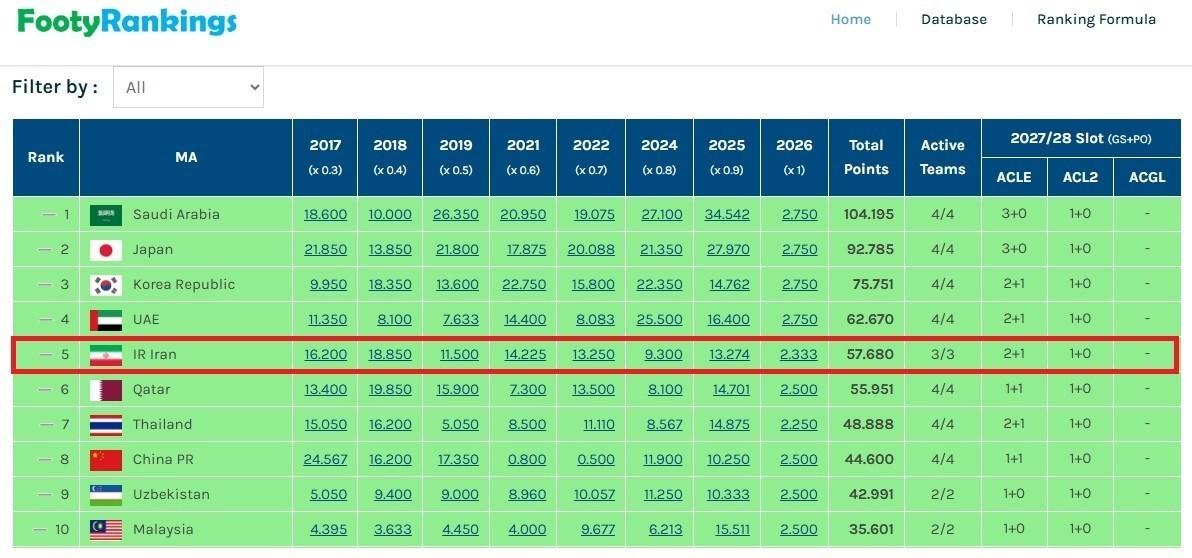Image resolution: width=1192 pixels, height=558 pixels.
Task: Click the Total Points column header
Action: click(x=866, y=157)
